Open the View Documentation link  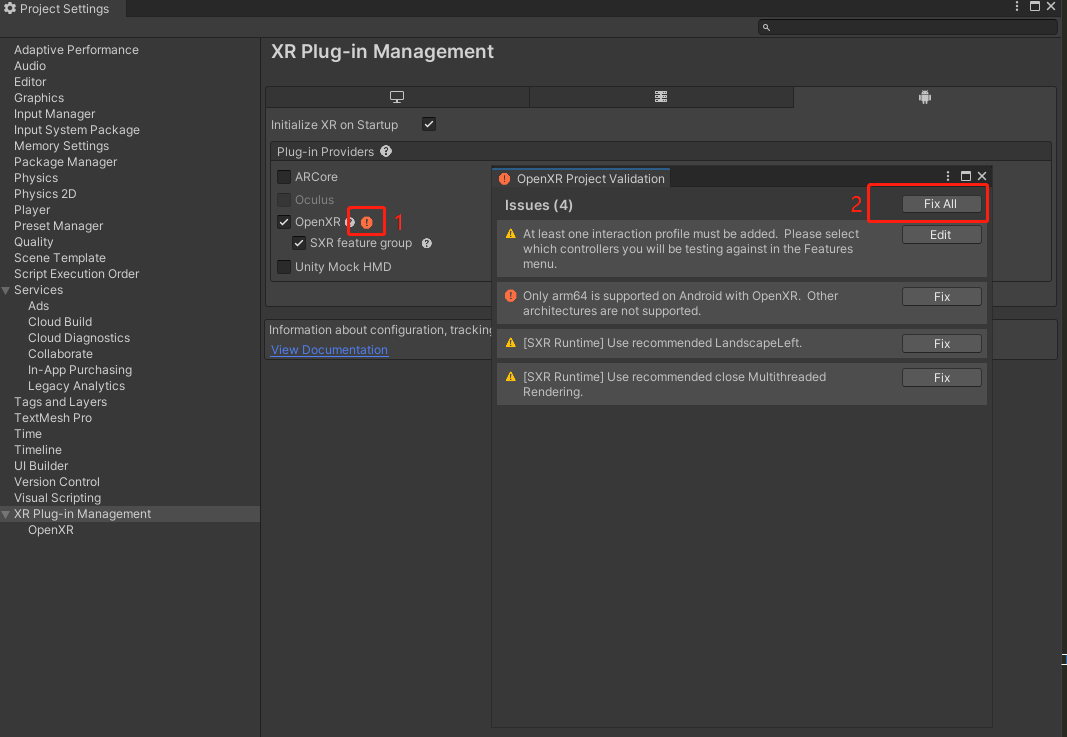point(329,350)
